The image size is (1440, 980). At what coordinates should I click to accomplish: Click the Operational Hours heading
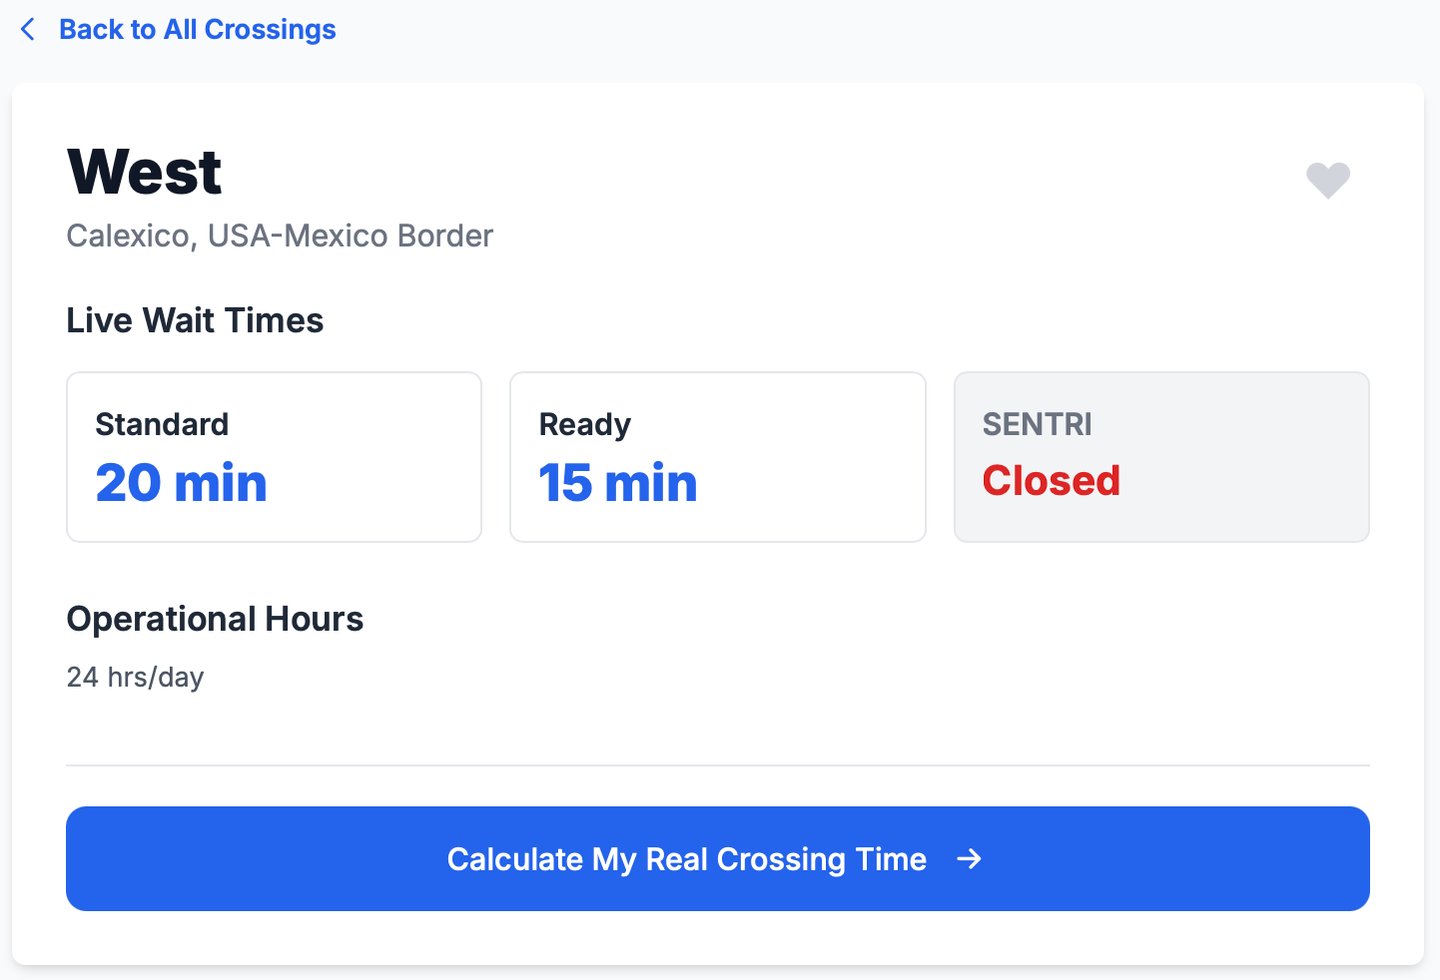215,619
